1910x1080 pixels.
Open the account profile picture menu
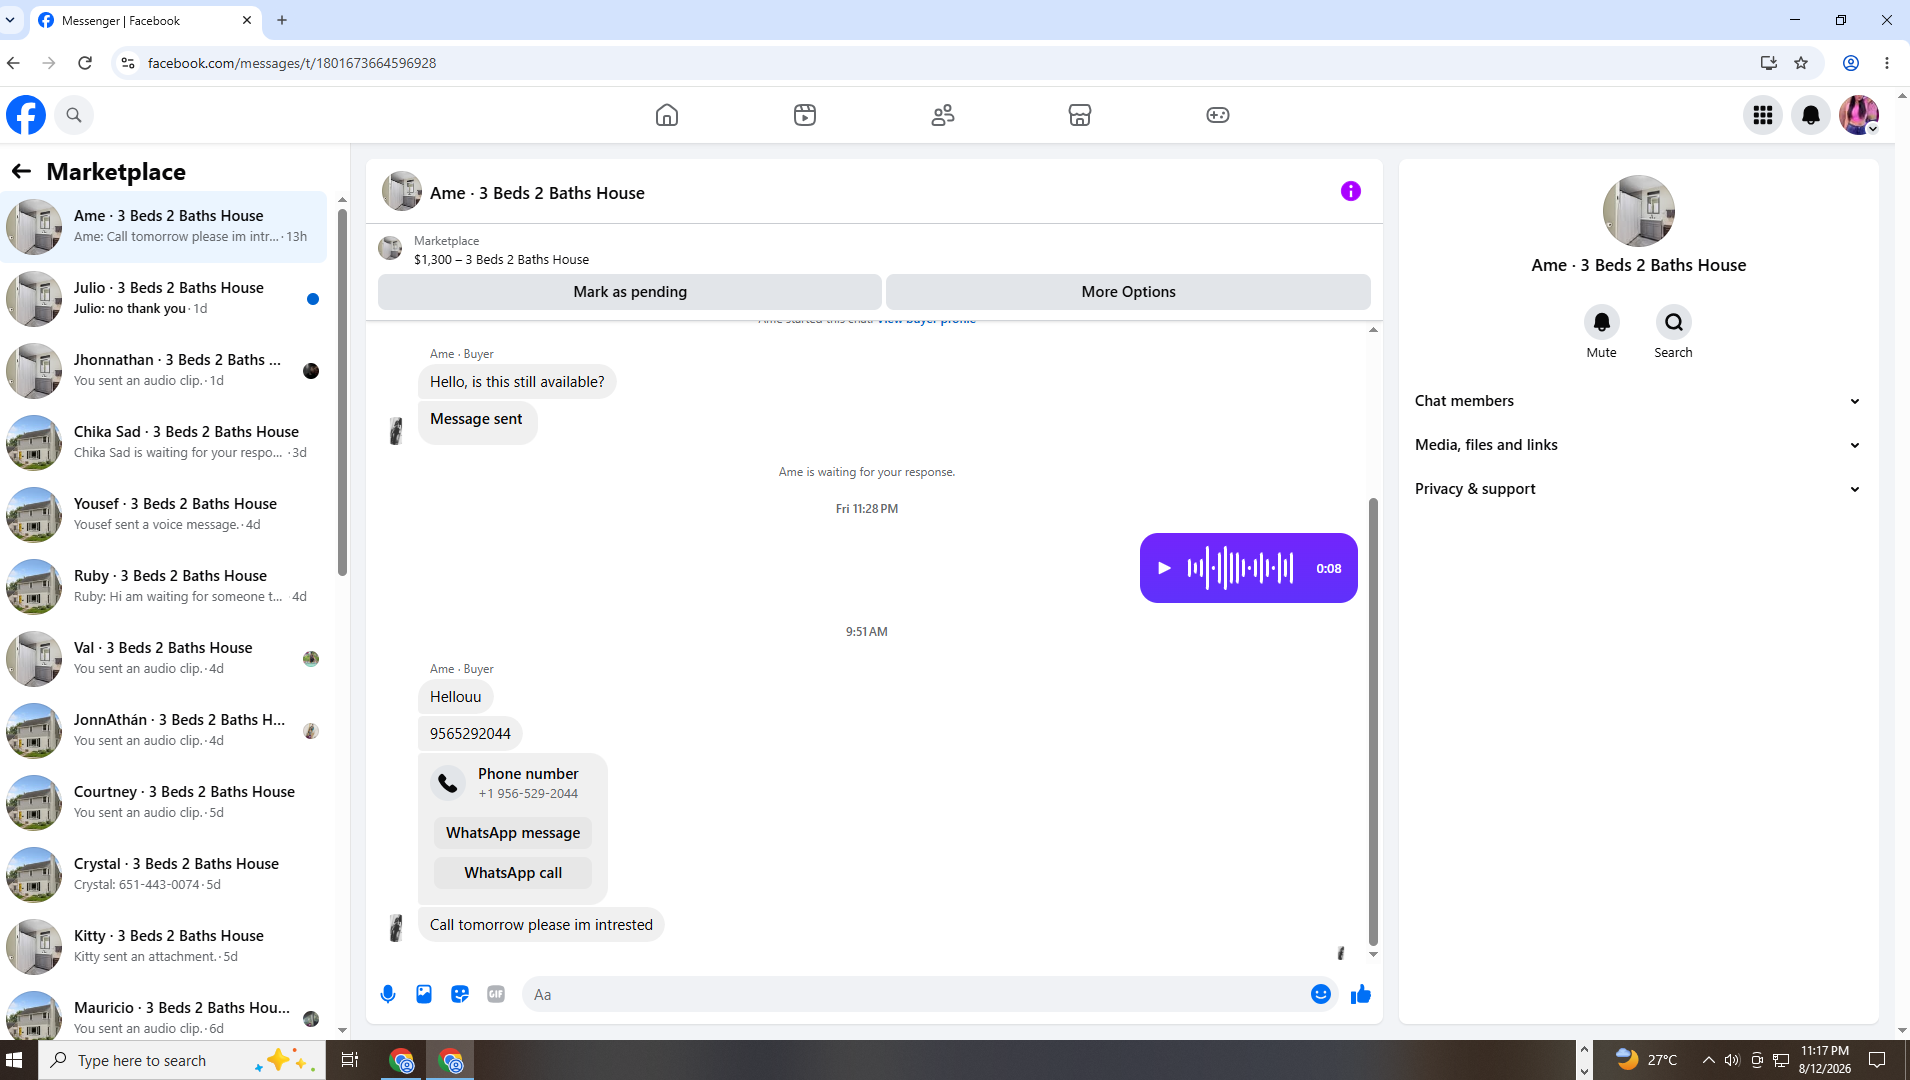tap(1859, 115)
